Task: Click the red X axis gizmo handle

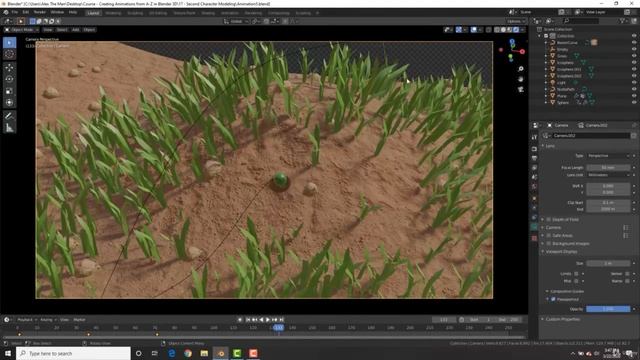Action: pyautogui.click(x=522, y=52)
